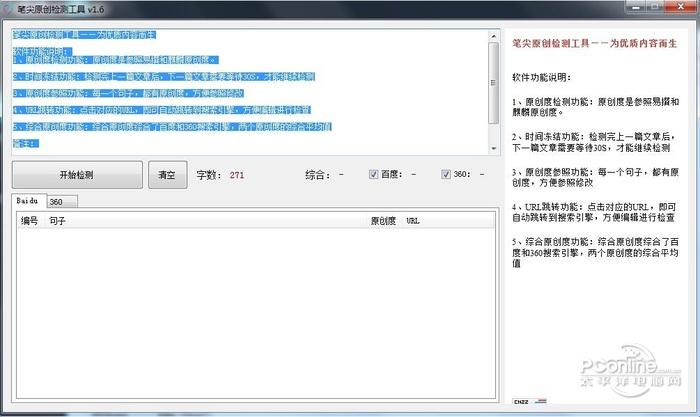The height and width of the screenshot is (417, 700).
Task: Switch to the 360 results tab
Action: pyautogui.click(x=62, y=202)
